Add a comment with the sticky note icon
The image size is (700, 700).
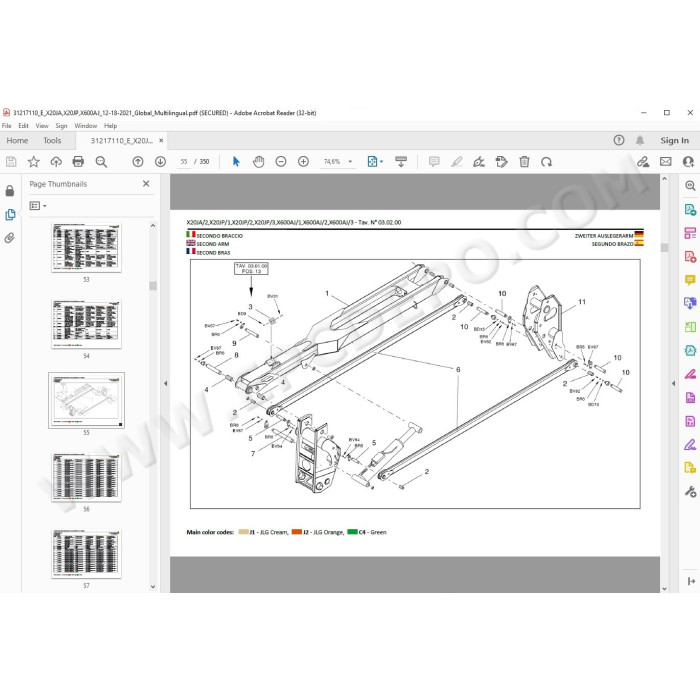434,162
